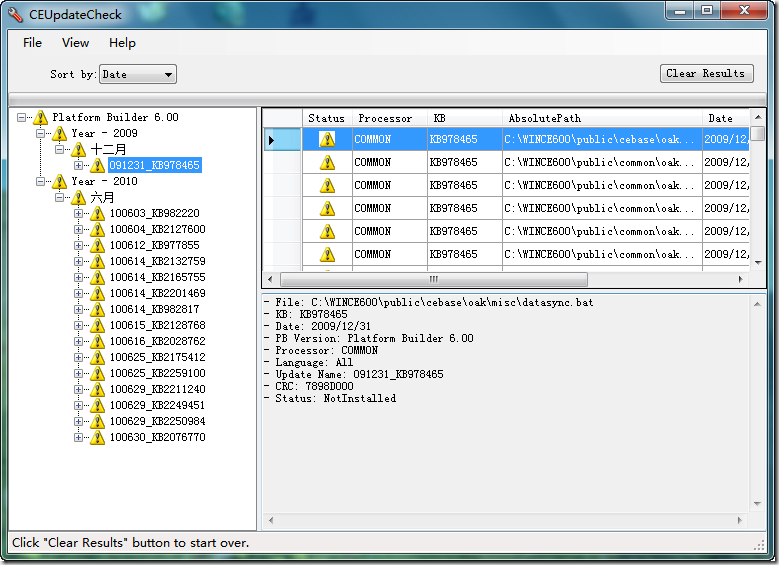Click the selected row's cebase AbsolutePath cell
This screenshot has width=779, height=565.
click(x=602, y=139)
